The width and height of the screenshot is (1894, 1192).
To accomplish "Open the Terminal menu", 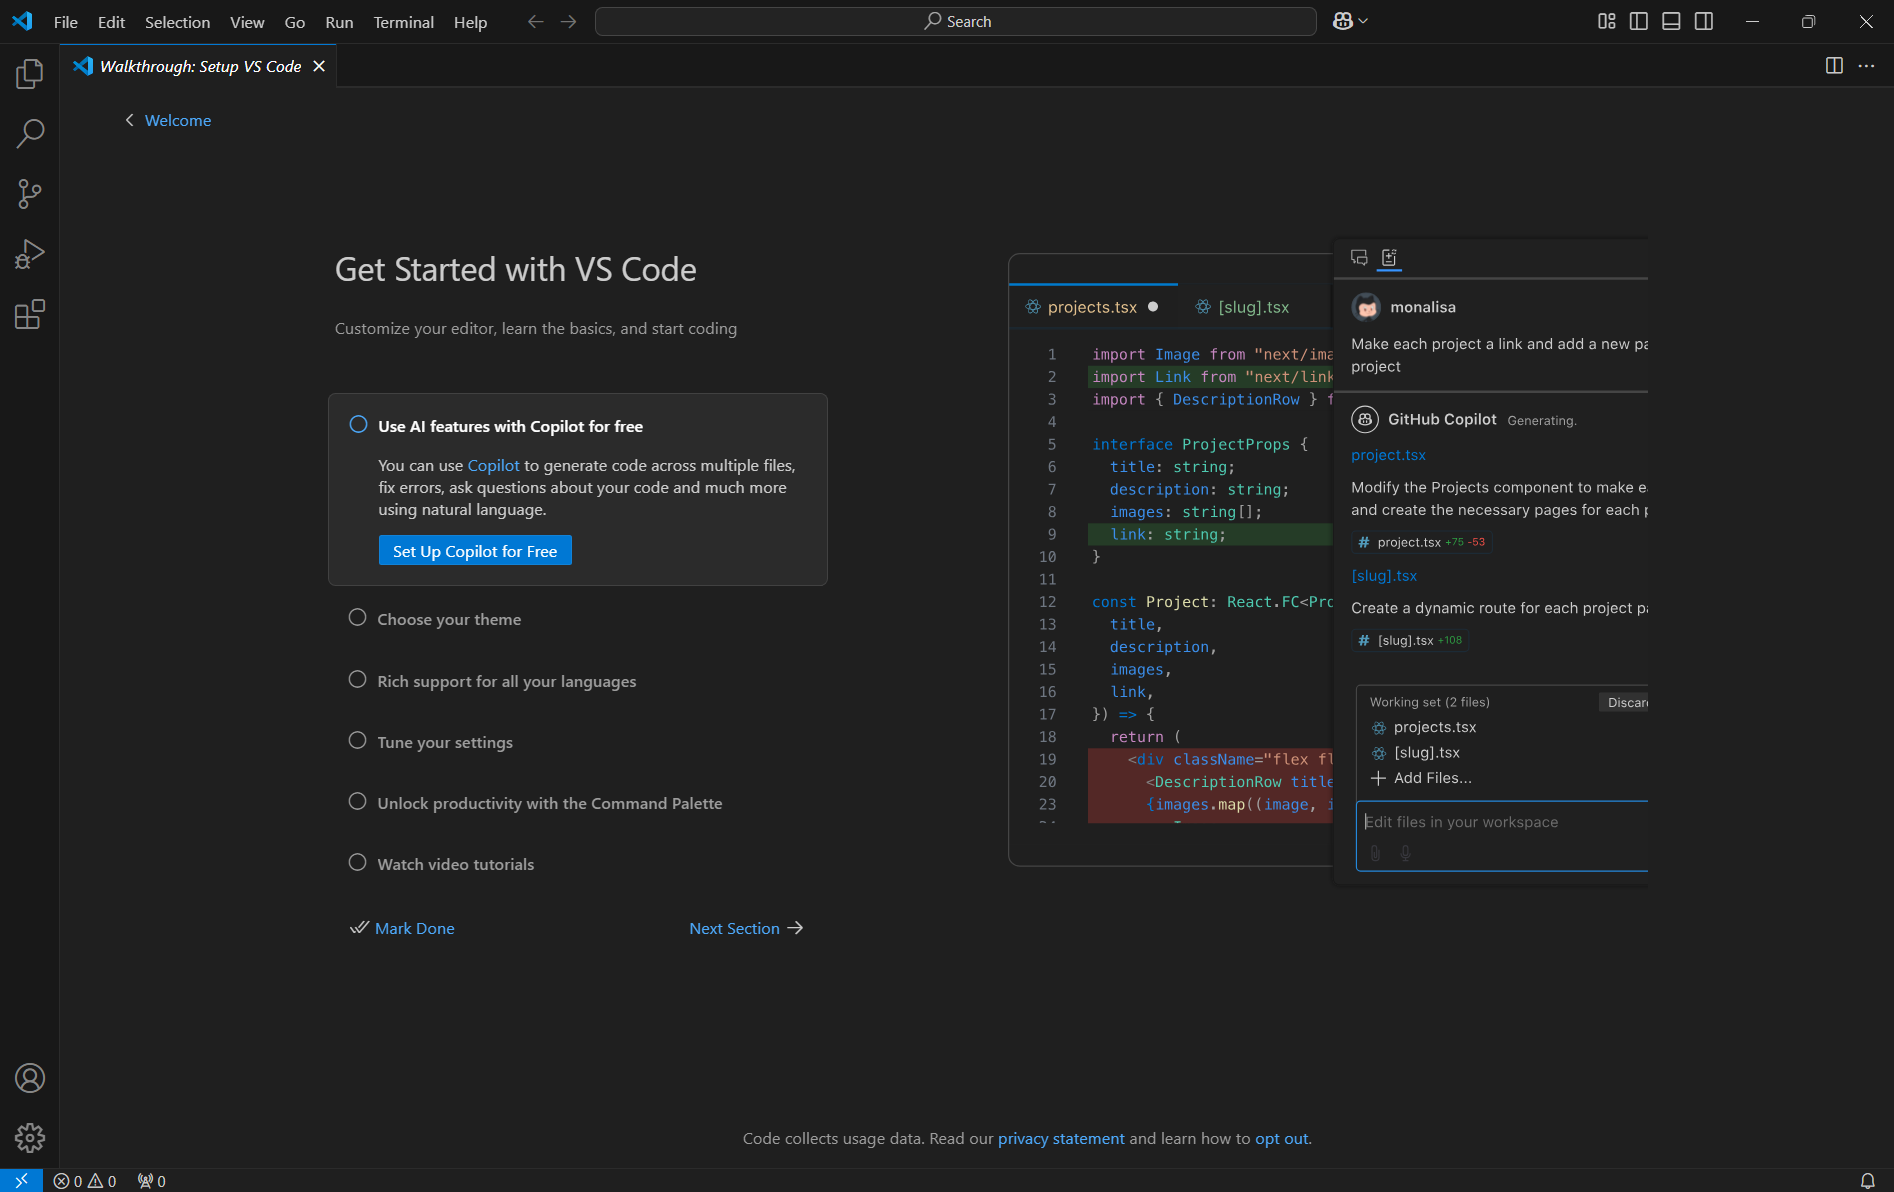I will tap(403, 22).
